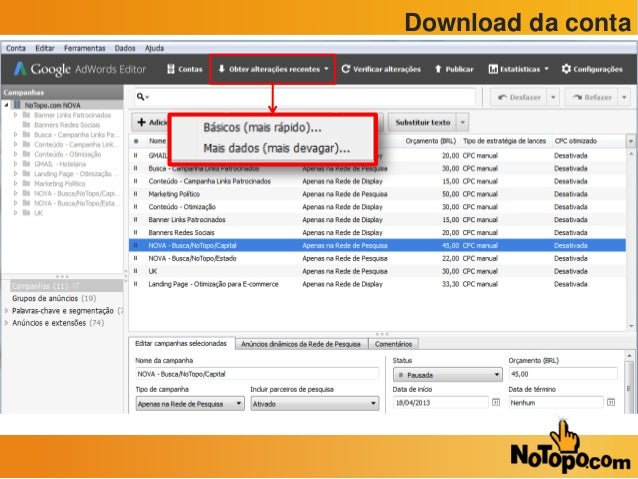
Task: Open Tipo de campanha dropdown
Action: (190, 404)
